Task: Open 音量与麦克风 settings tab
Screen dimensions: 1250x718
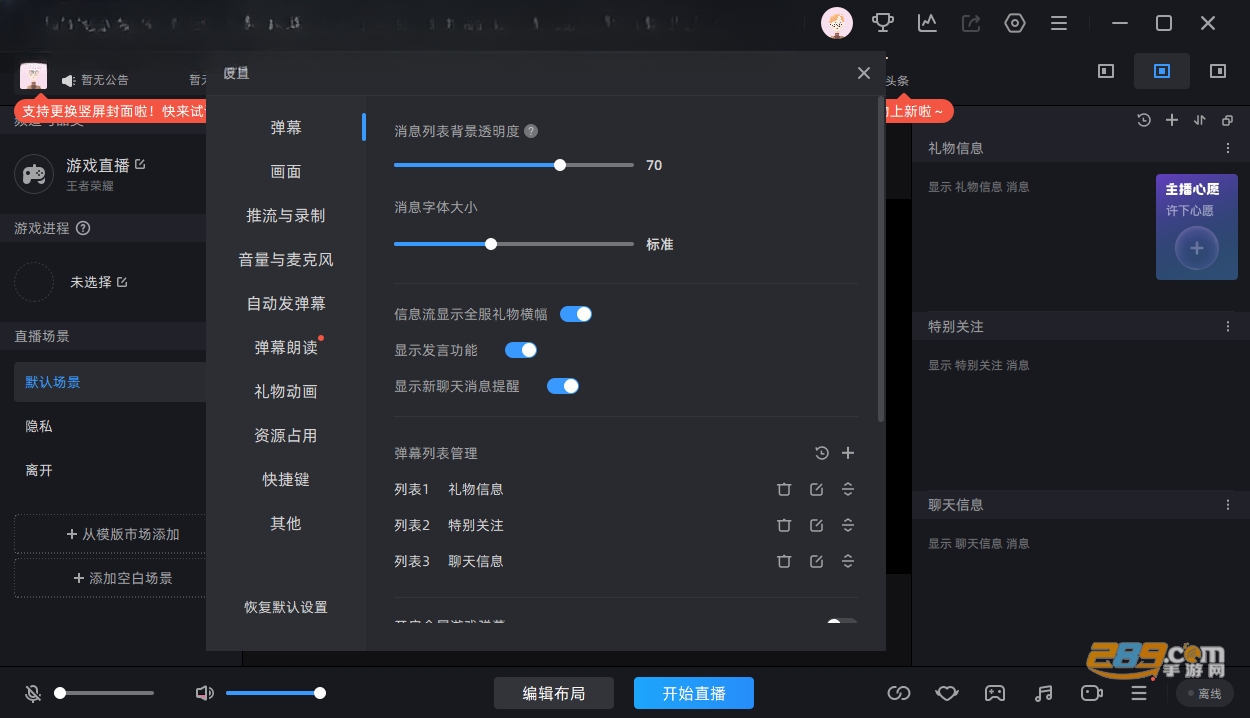Action: (286, 260)
